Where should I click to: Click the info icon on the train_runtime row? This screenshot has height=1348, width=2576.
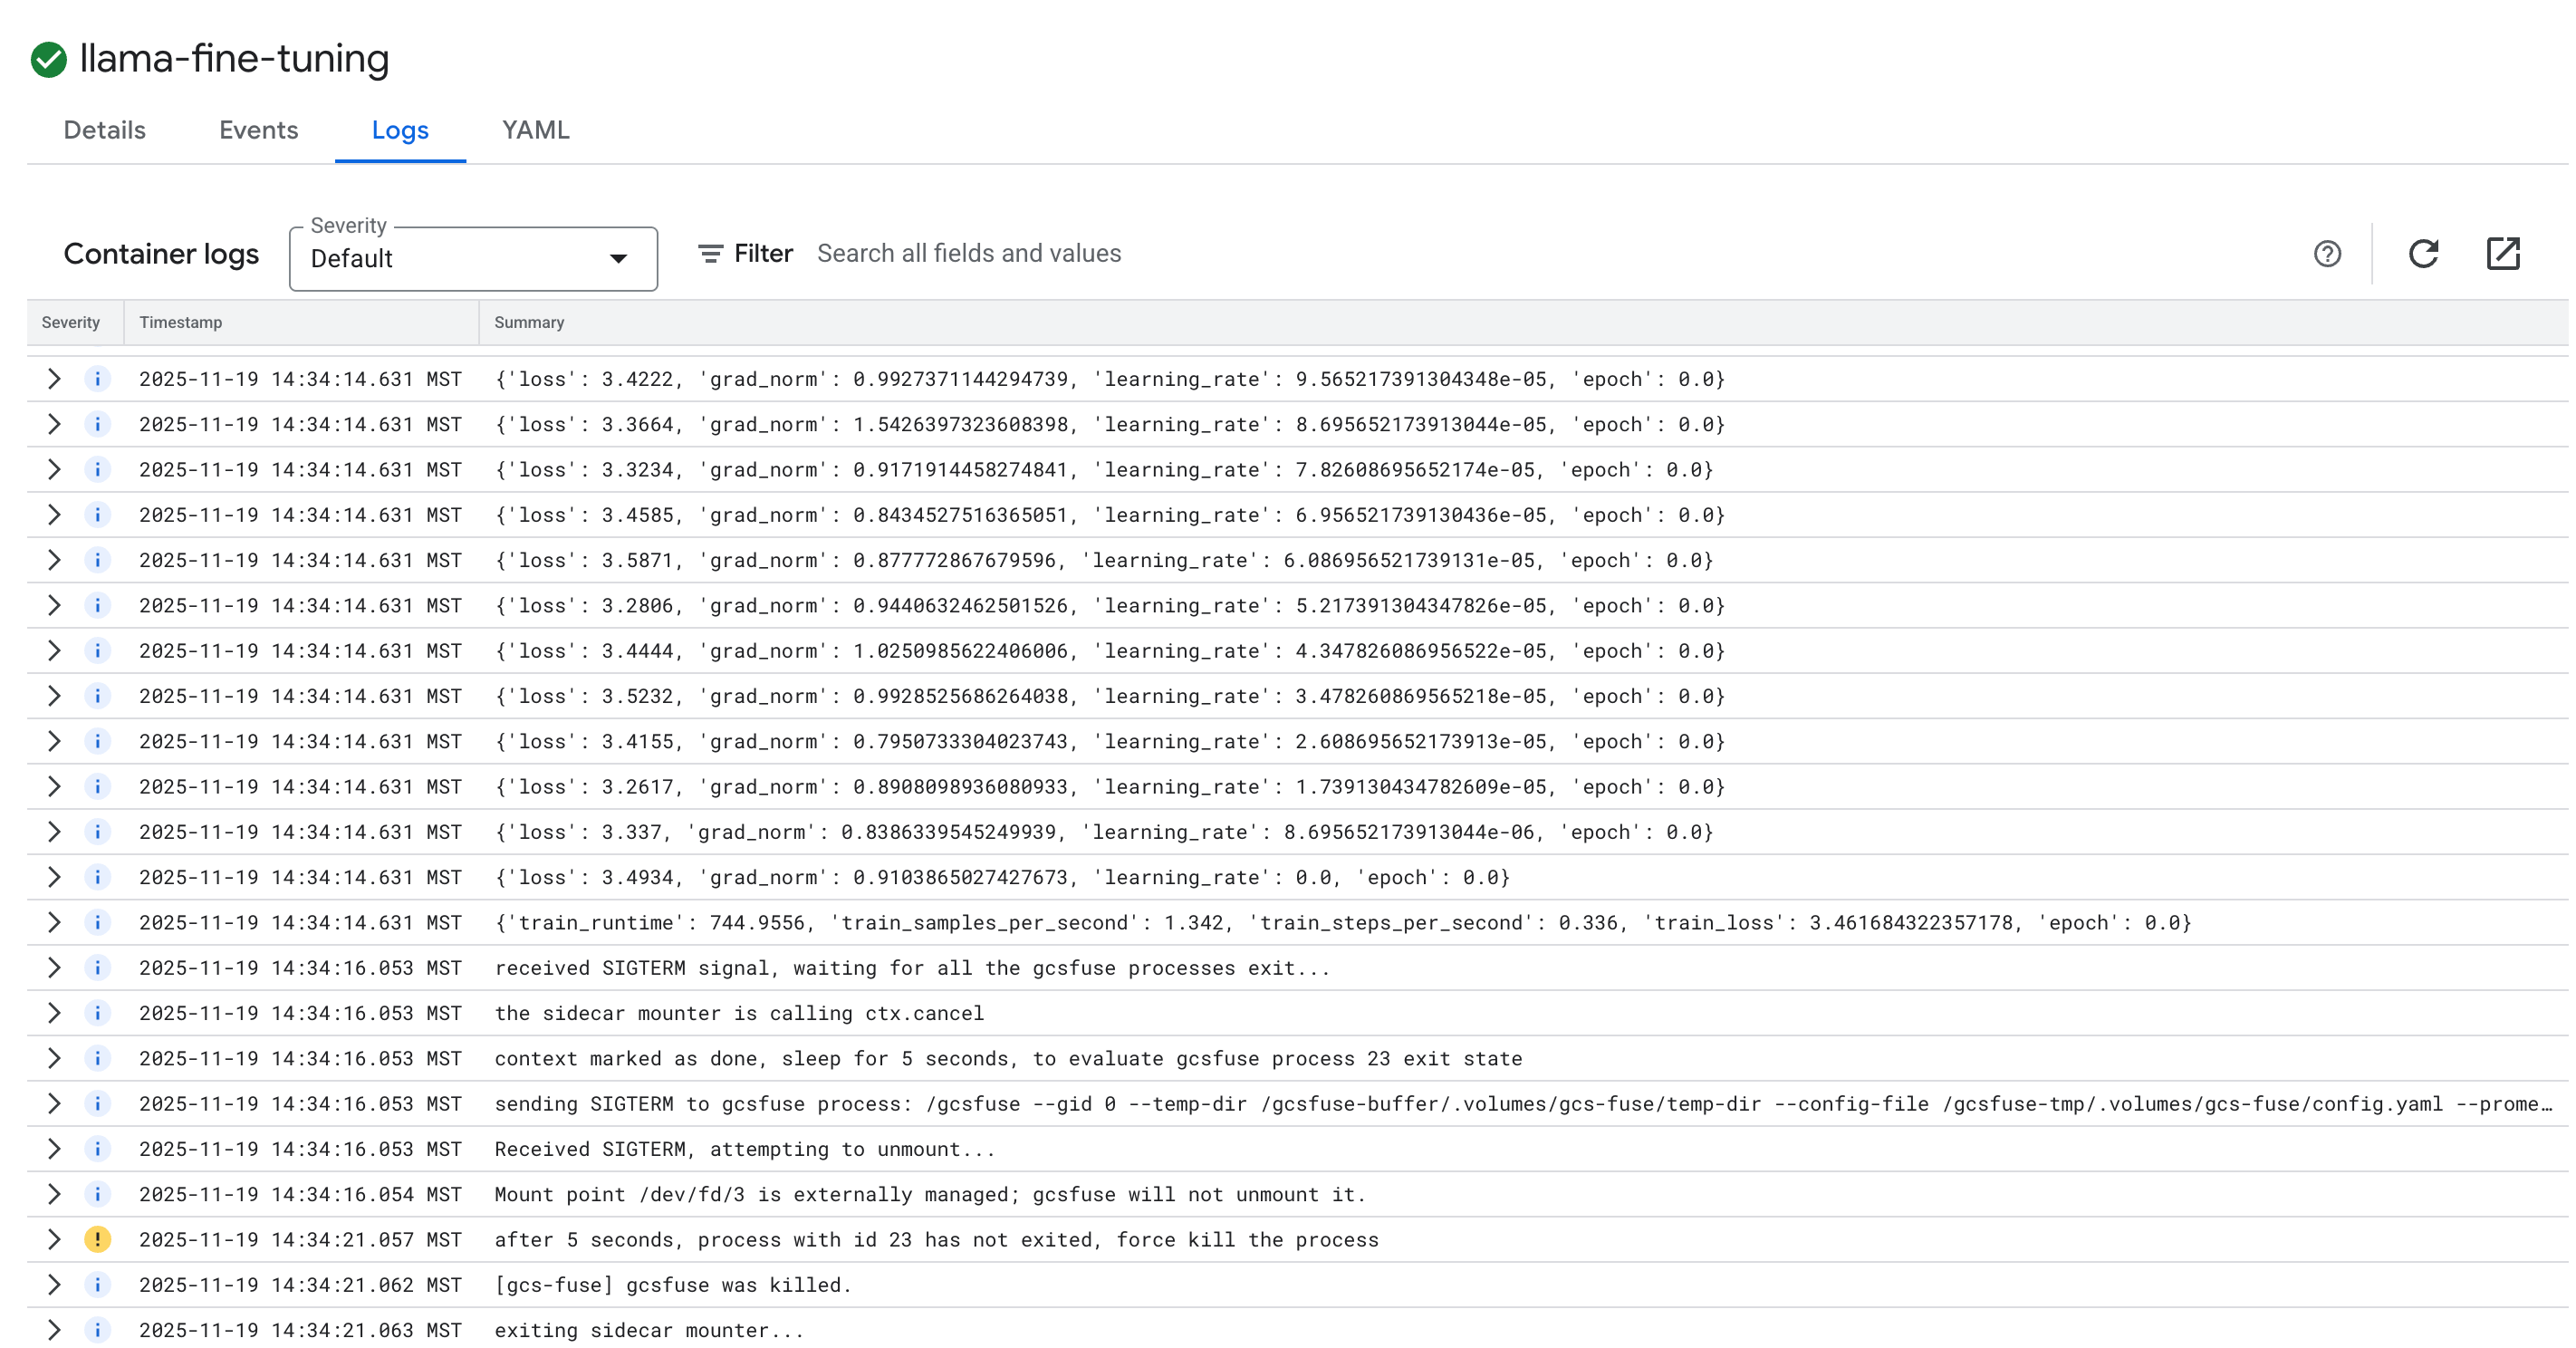click(97, 922)
